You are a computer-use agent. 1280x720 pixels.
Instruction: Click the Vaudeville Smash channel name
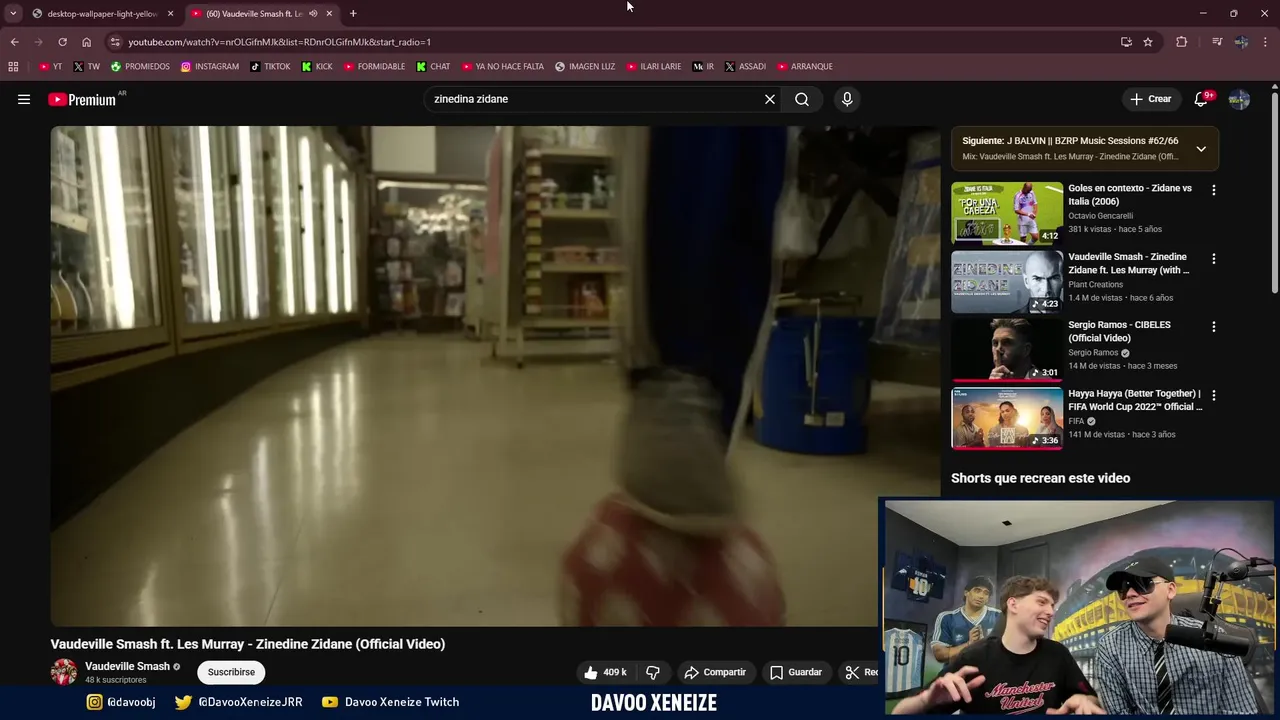click(x=127, y=666)
